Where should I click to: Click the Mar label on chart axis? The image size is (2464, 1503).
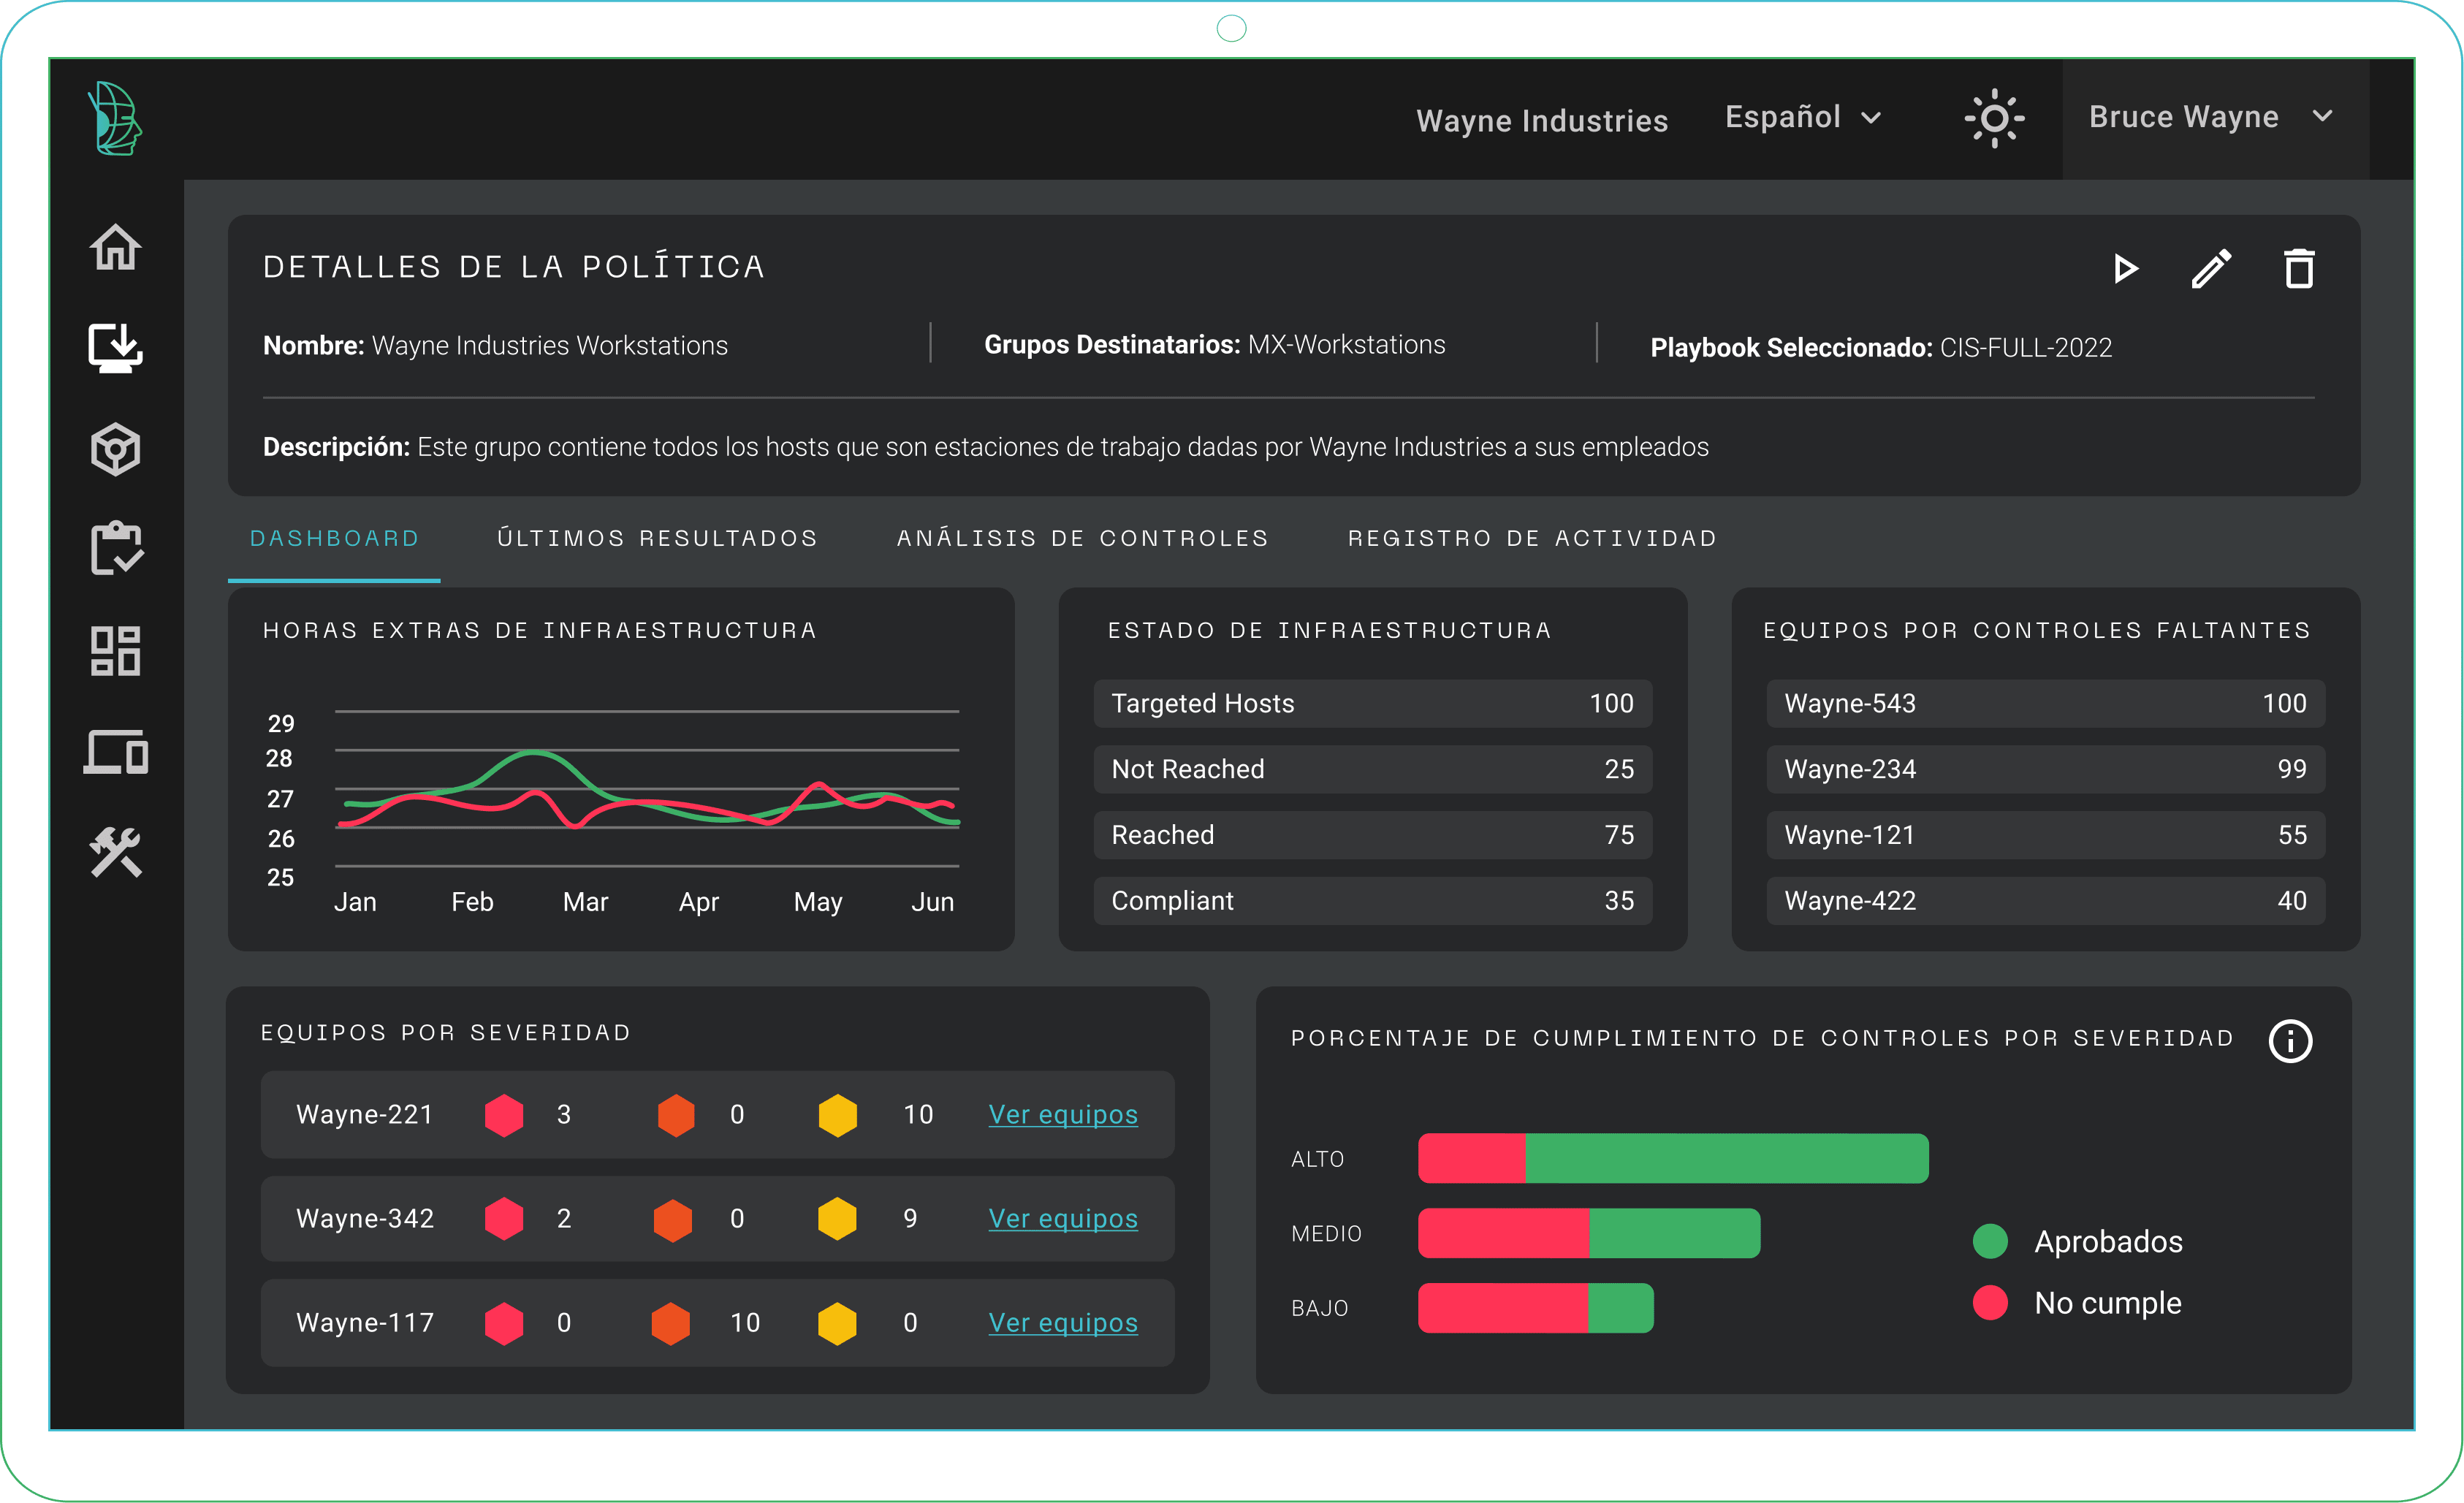click(585, 902)
